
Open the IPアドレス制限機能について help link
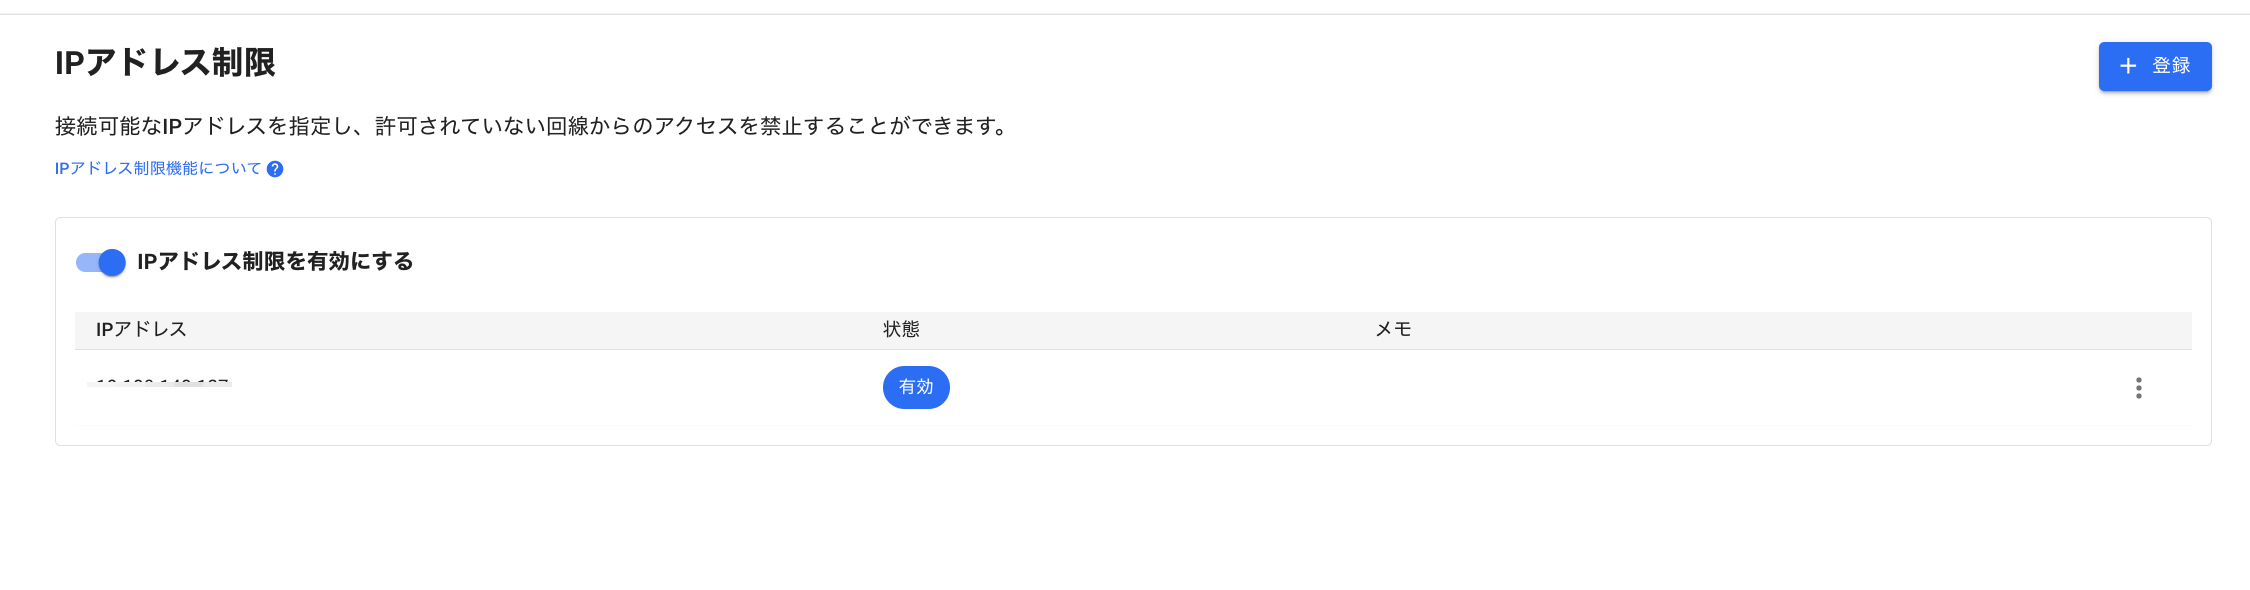(x=158, y=168)
